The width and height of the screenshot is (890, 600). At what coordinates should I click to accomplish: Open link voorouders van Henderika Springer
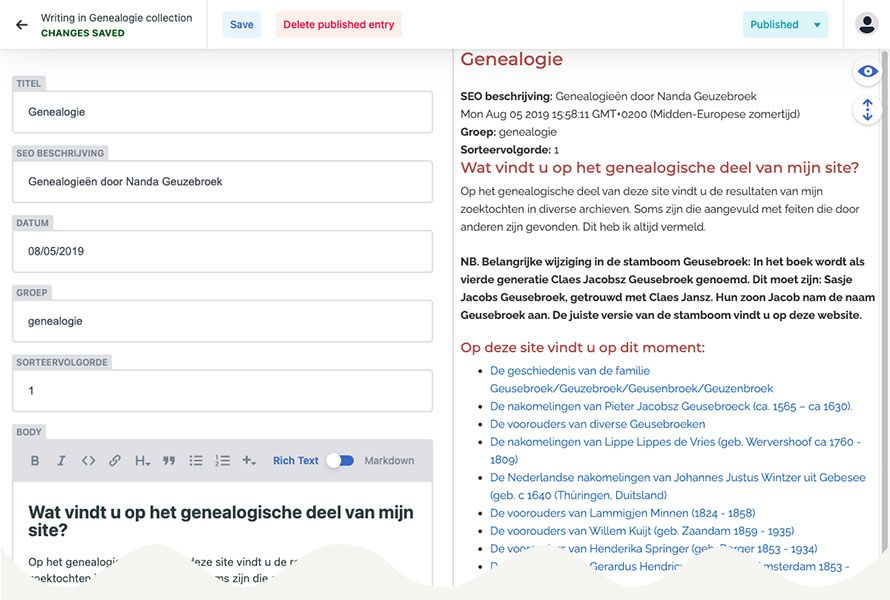[653, 549]
